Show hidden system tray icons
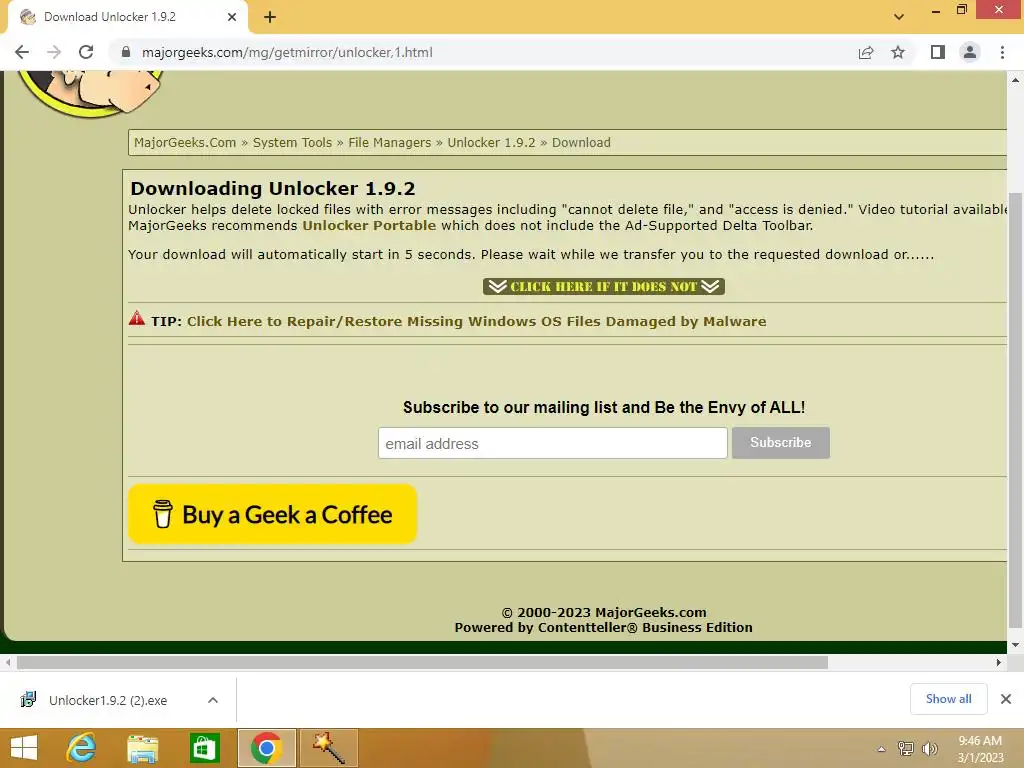 click(x=881, y=749)
